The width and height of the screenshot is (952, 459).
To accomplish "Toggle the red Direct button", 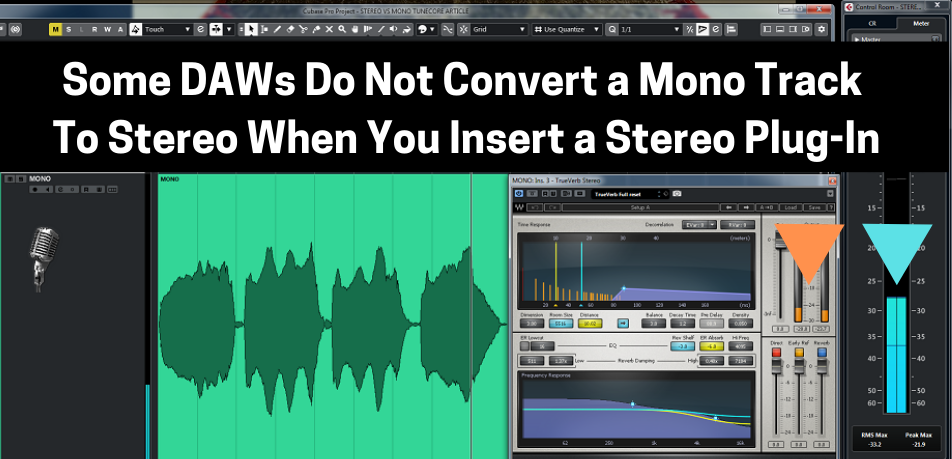I will [777, 353].
